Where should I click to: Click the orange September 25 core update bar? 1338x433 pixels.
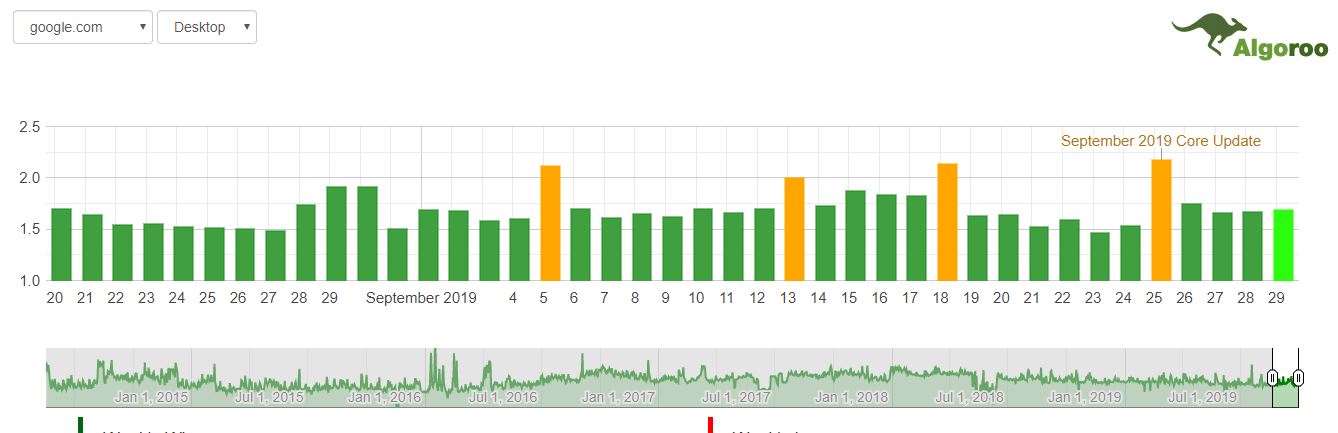[1161, 220]
